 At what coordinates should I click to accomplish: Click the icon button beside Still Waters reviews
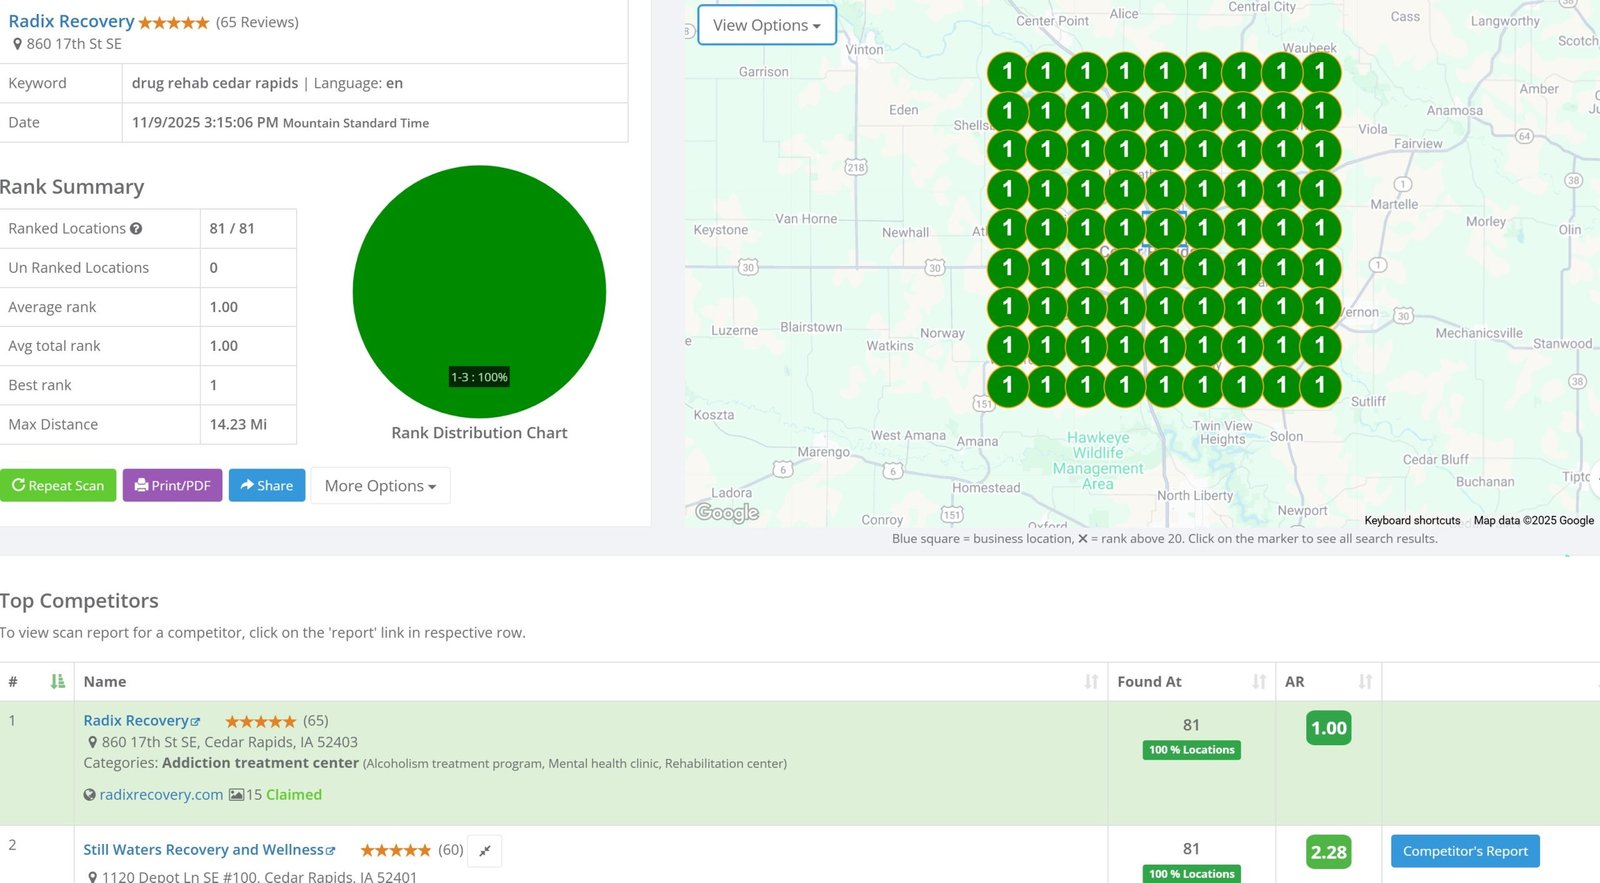[x=485, y=851]
